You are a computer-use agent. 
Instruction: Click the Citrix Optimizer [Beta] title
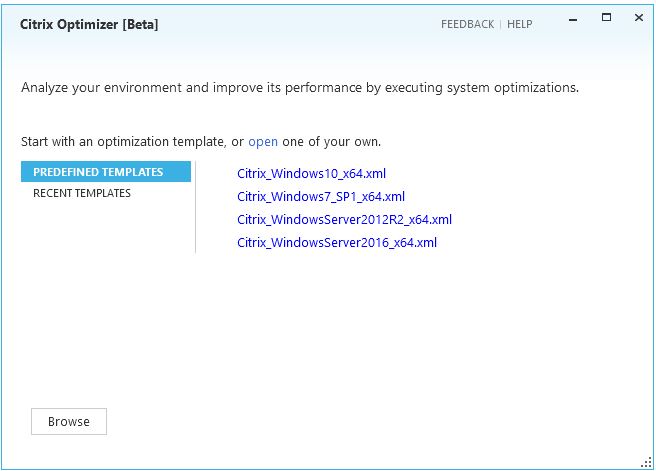coord(89,24)
